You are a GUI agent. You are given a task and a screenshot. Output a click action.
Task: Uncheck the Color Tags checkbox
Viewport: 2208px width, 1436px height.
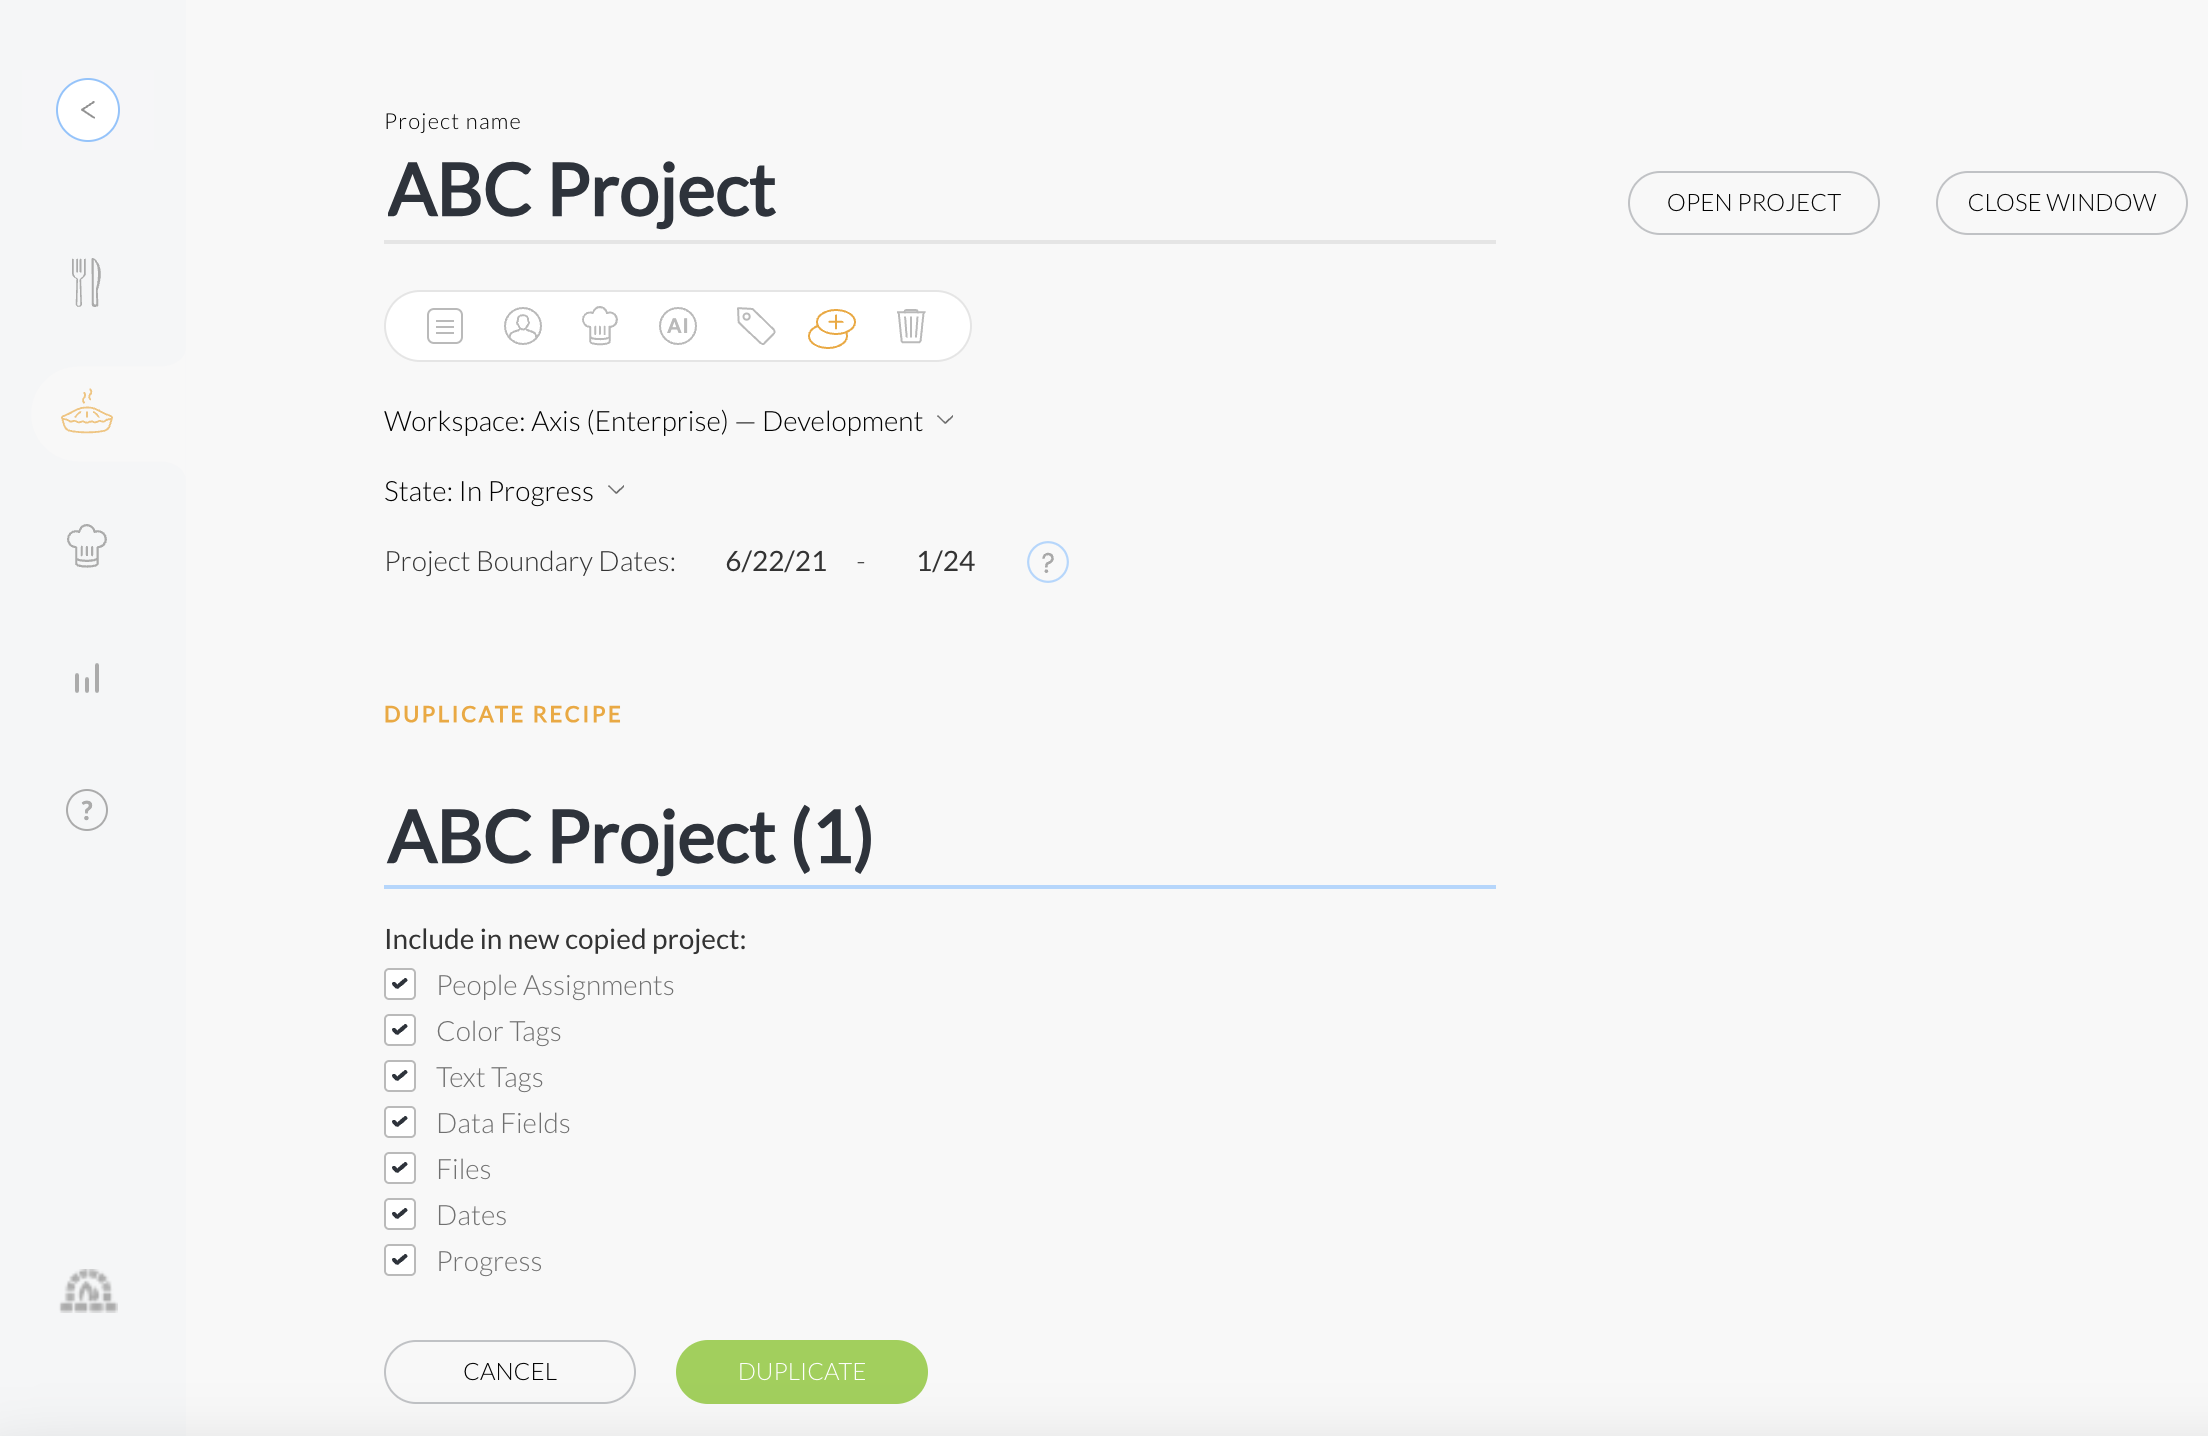(x=400, y=1030)
